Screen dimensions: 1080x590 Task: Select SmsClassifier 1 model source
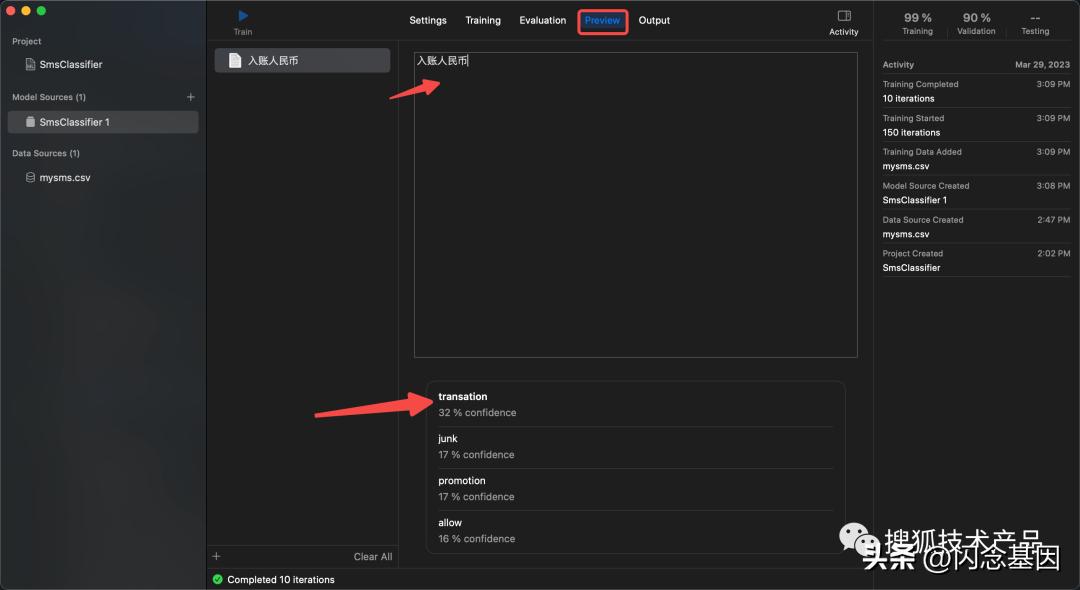click(74, 122)
